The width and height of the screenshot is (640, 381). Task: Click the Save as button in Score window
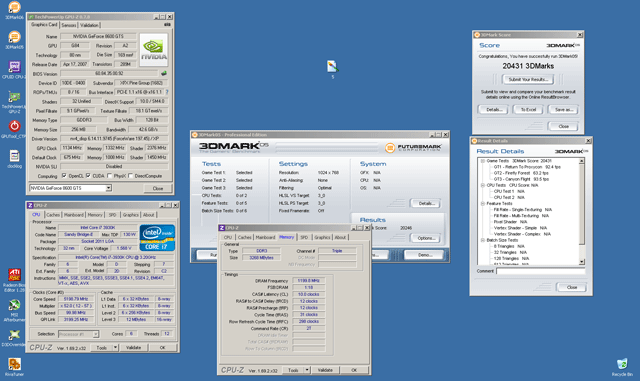tap(564, 109)
